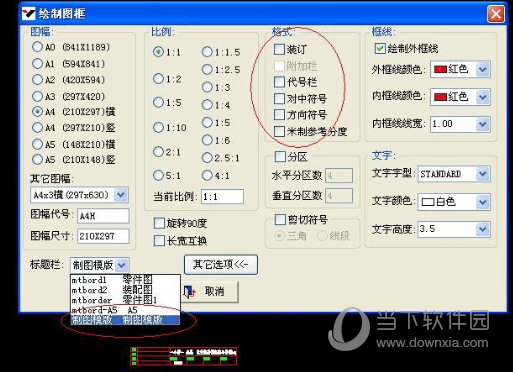Viewport: 513px width, 372px height.
Task: Toggle the 长宽互换 checkbox
Action: (159, 240)
